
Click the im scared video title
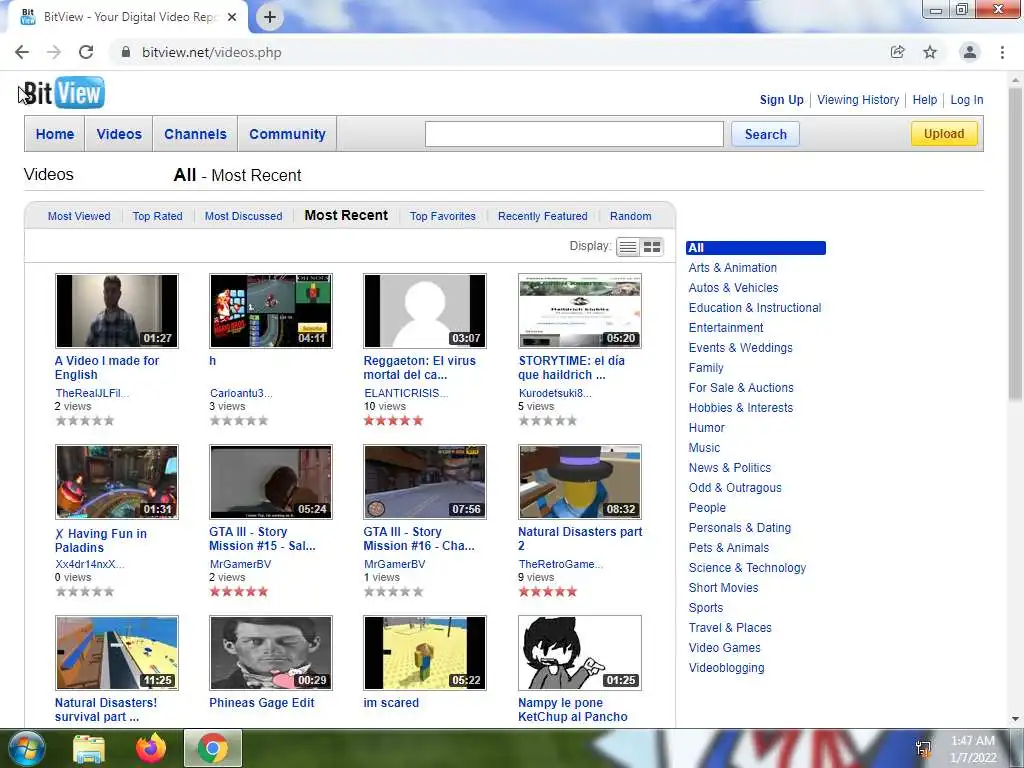tap(391, 703)
